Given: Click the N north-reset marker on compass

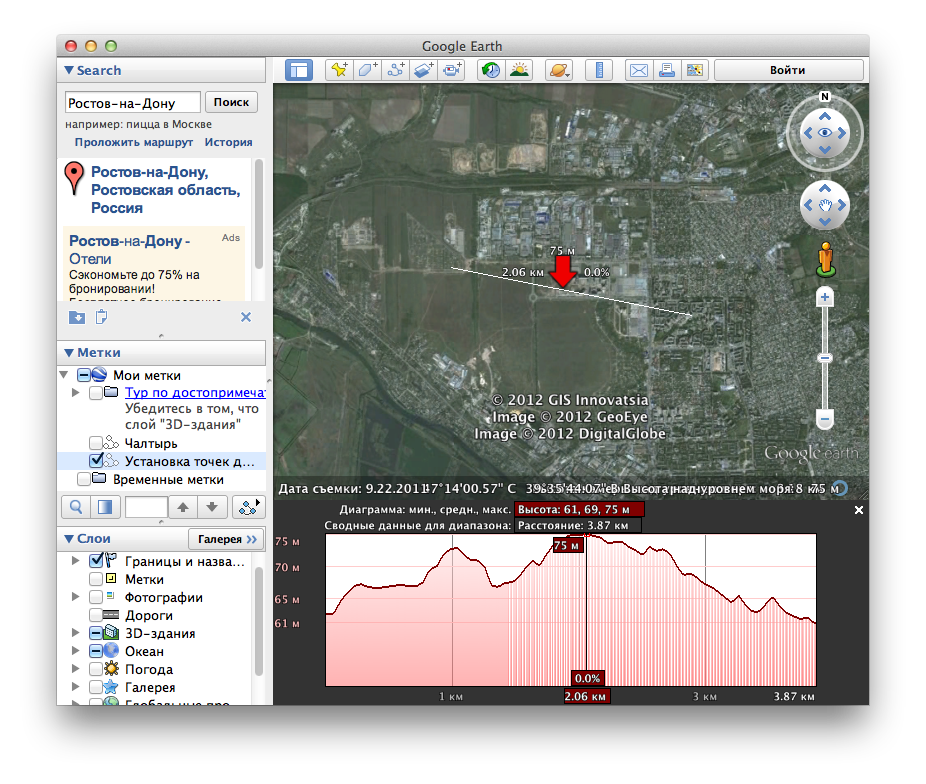Looking at the screenshot, I should (x=825, y=97).
